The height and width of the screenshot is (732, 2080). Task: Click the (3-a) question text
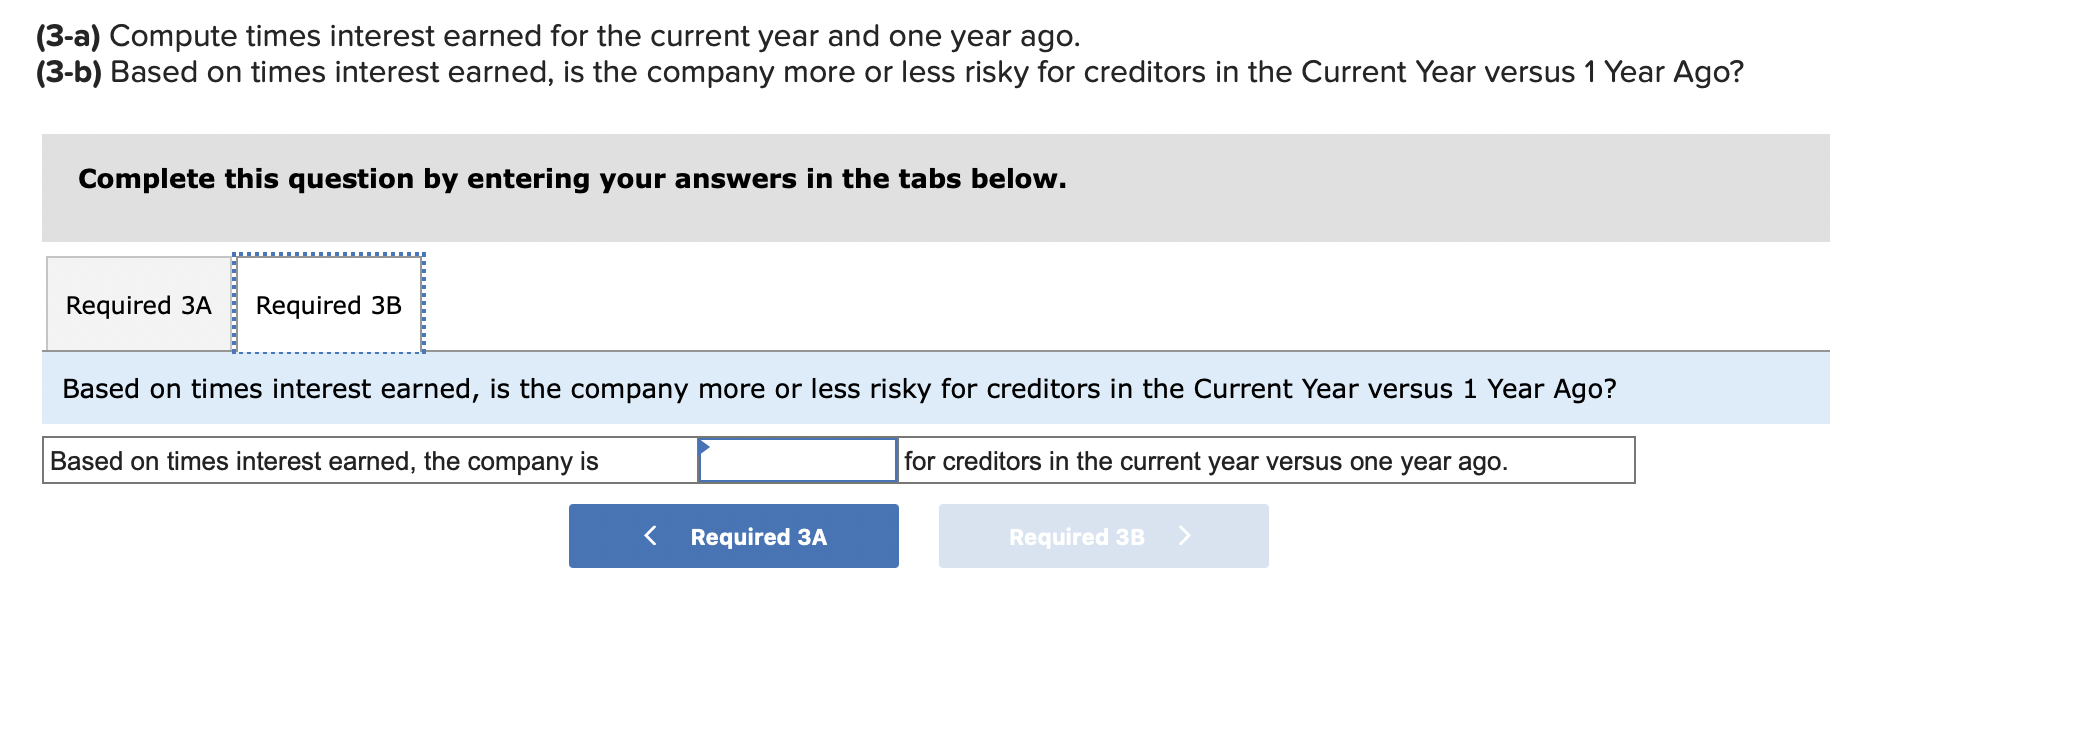[557, 37]
